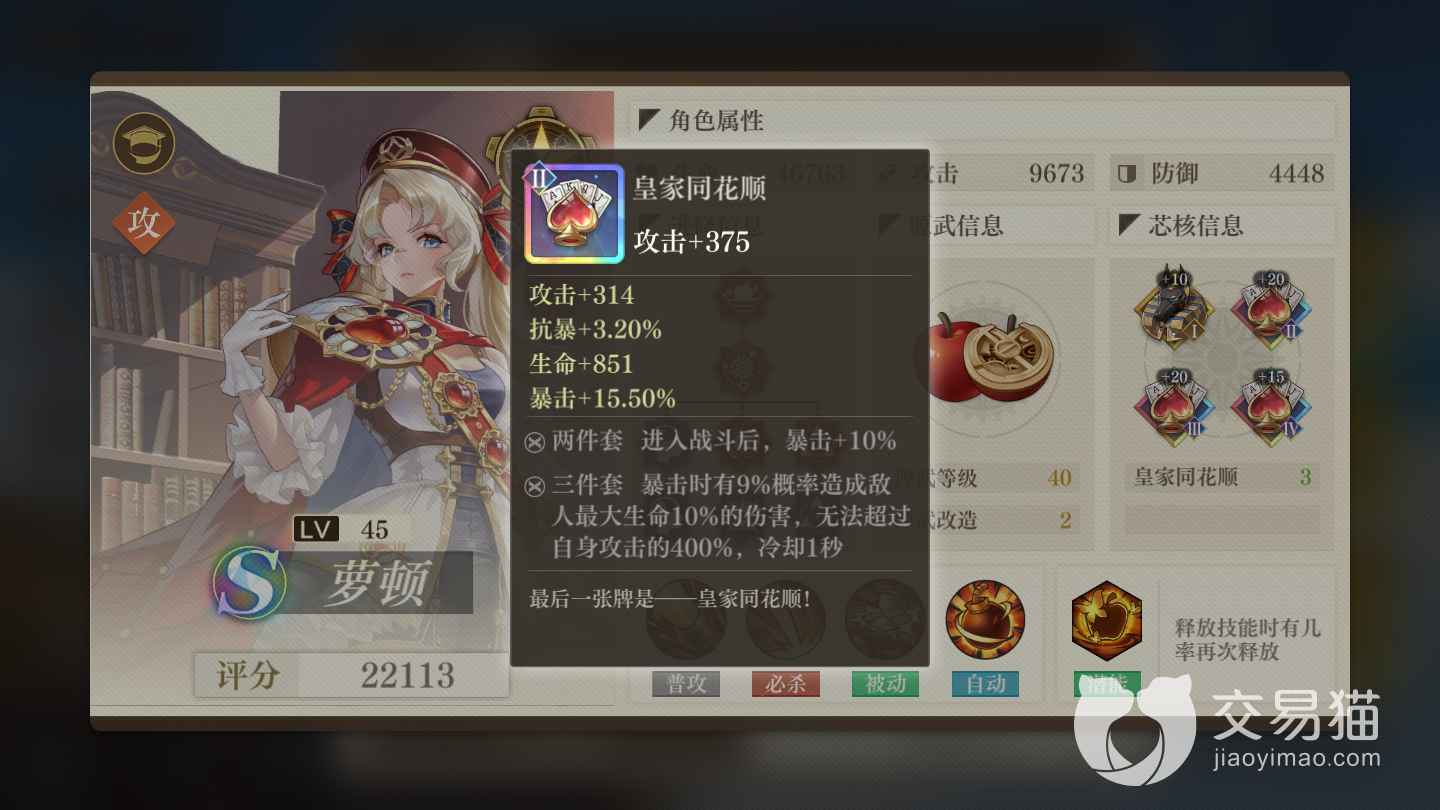Select the 必杀 skill tab label
1440x810 pixels.
coord(785,684)
